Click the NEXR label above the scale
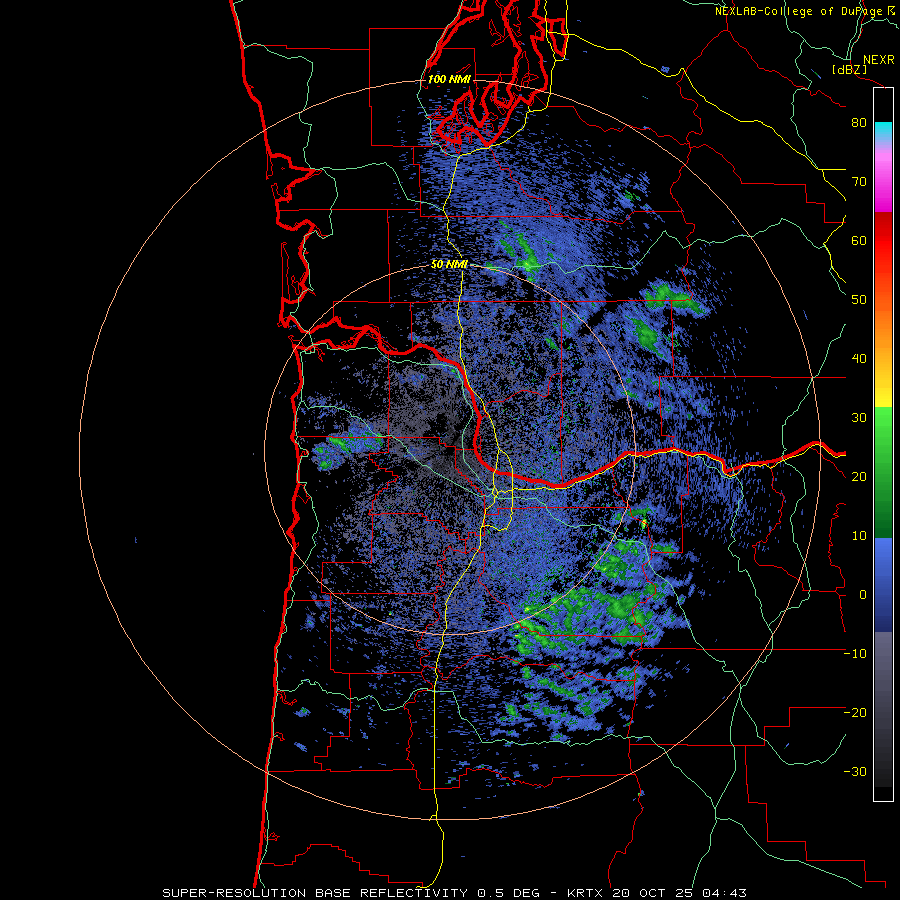900x900 pixels. [x=878, y=60]
